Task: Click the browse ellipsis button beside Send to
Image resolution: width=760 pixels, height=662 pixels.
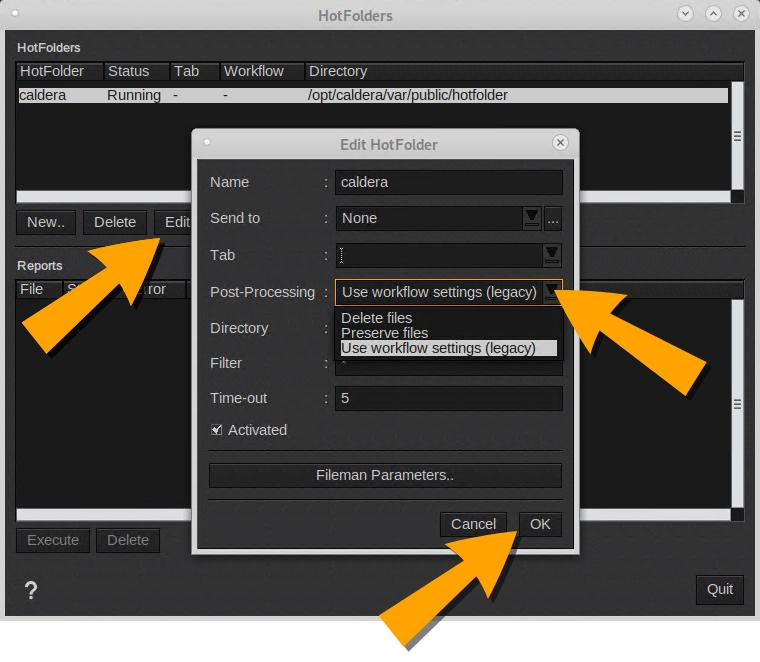Action: point(553,218)
